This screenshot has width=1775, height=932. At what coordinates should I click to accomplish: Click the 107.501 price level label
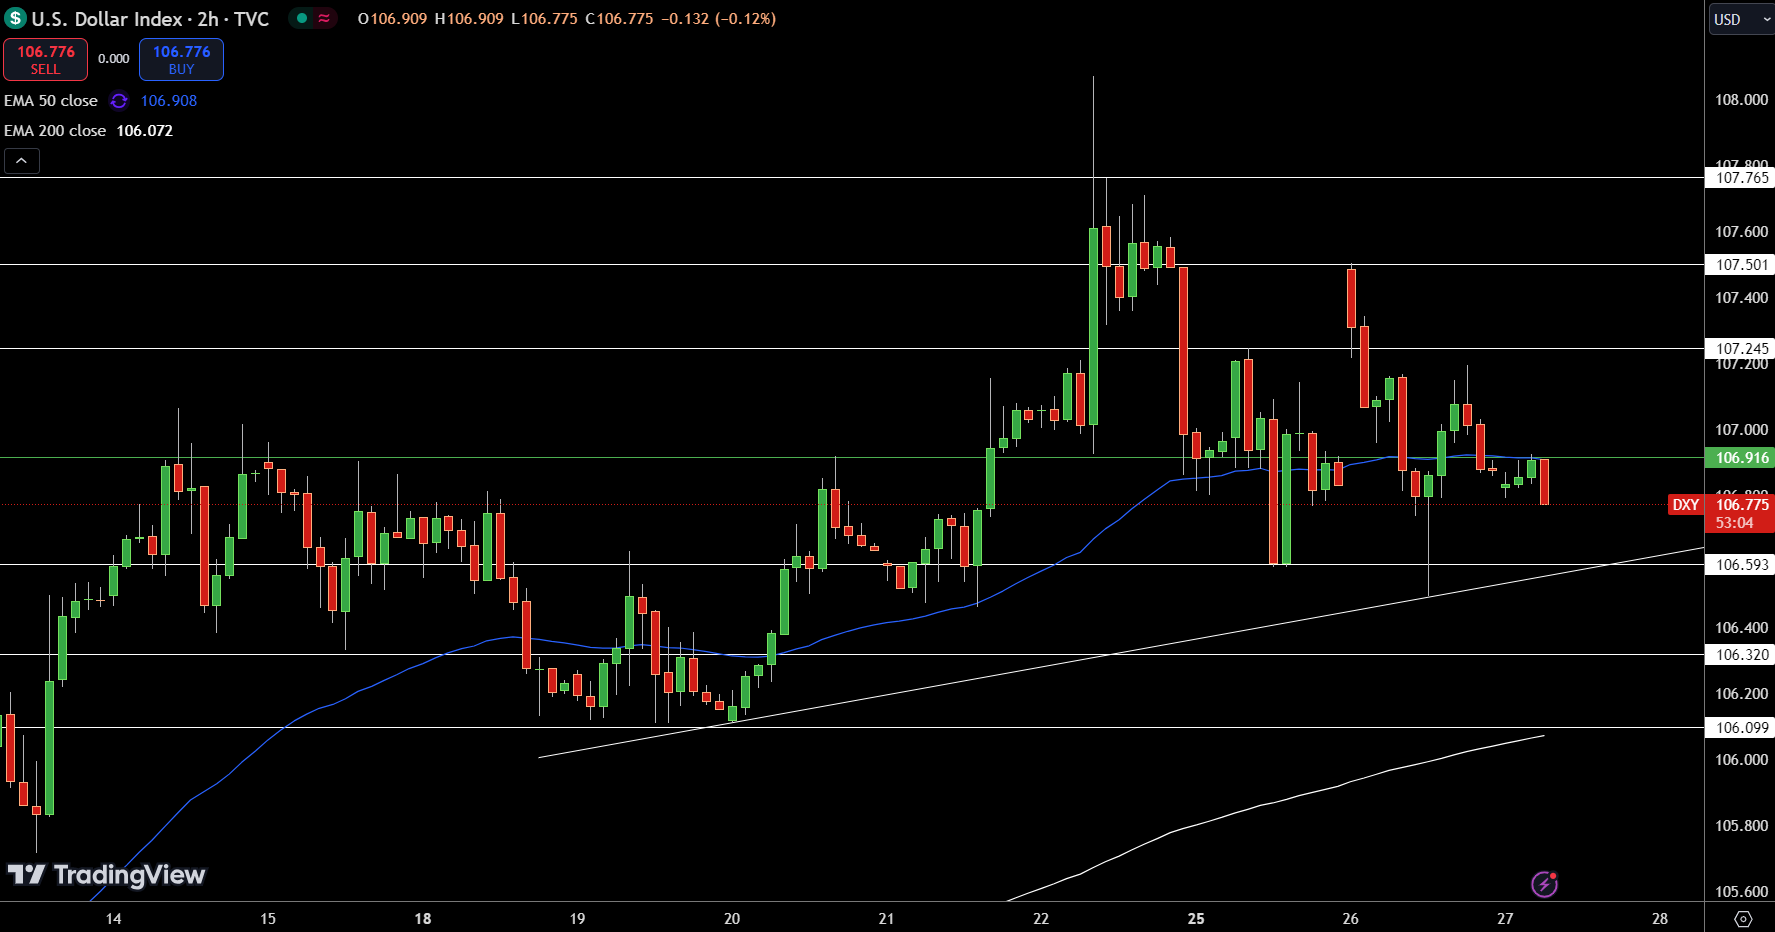[x=1742, y=265]
